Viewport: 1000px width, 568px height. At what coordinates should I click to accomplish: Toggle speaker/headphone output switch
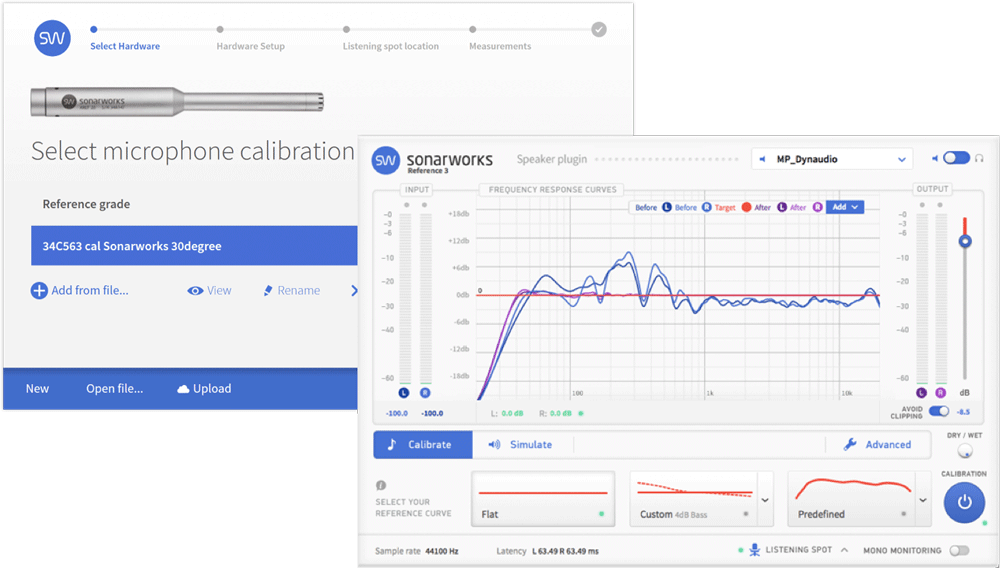pos(956,158)
